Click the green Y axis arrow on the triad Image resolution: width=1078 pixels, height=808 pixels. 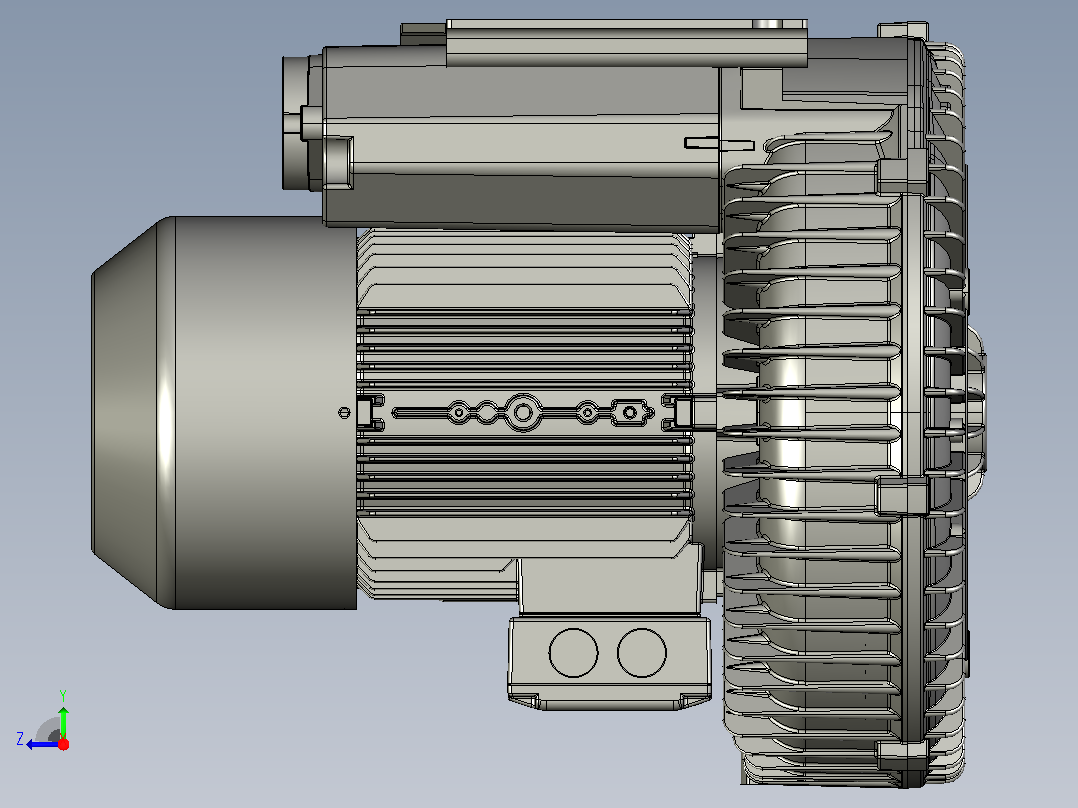63,721
